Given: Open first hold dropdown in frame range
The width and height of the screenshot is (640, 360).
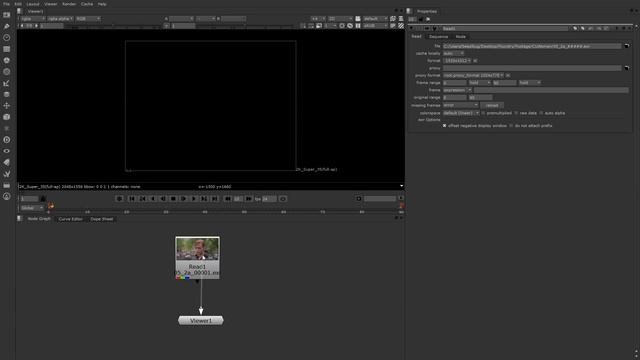Looking at the screenshot, I should pos(480,83).
